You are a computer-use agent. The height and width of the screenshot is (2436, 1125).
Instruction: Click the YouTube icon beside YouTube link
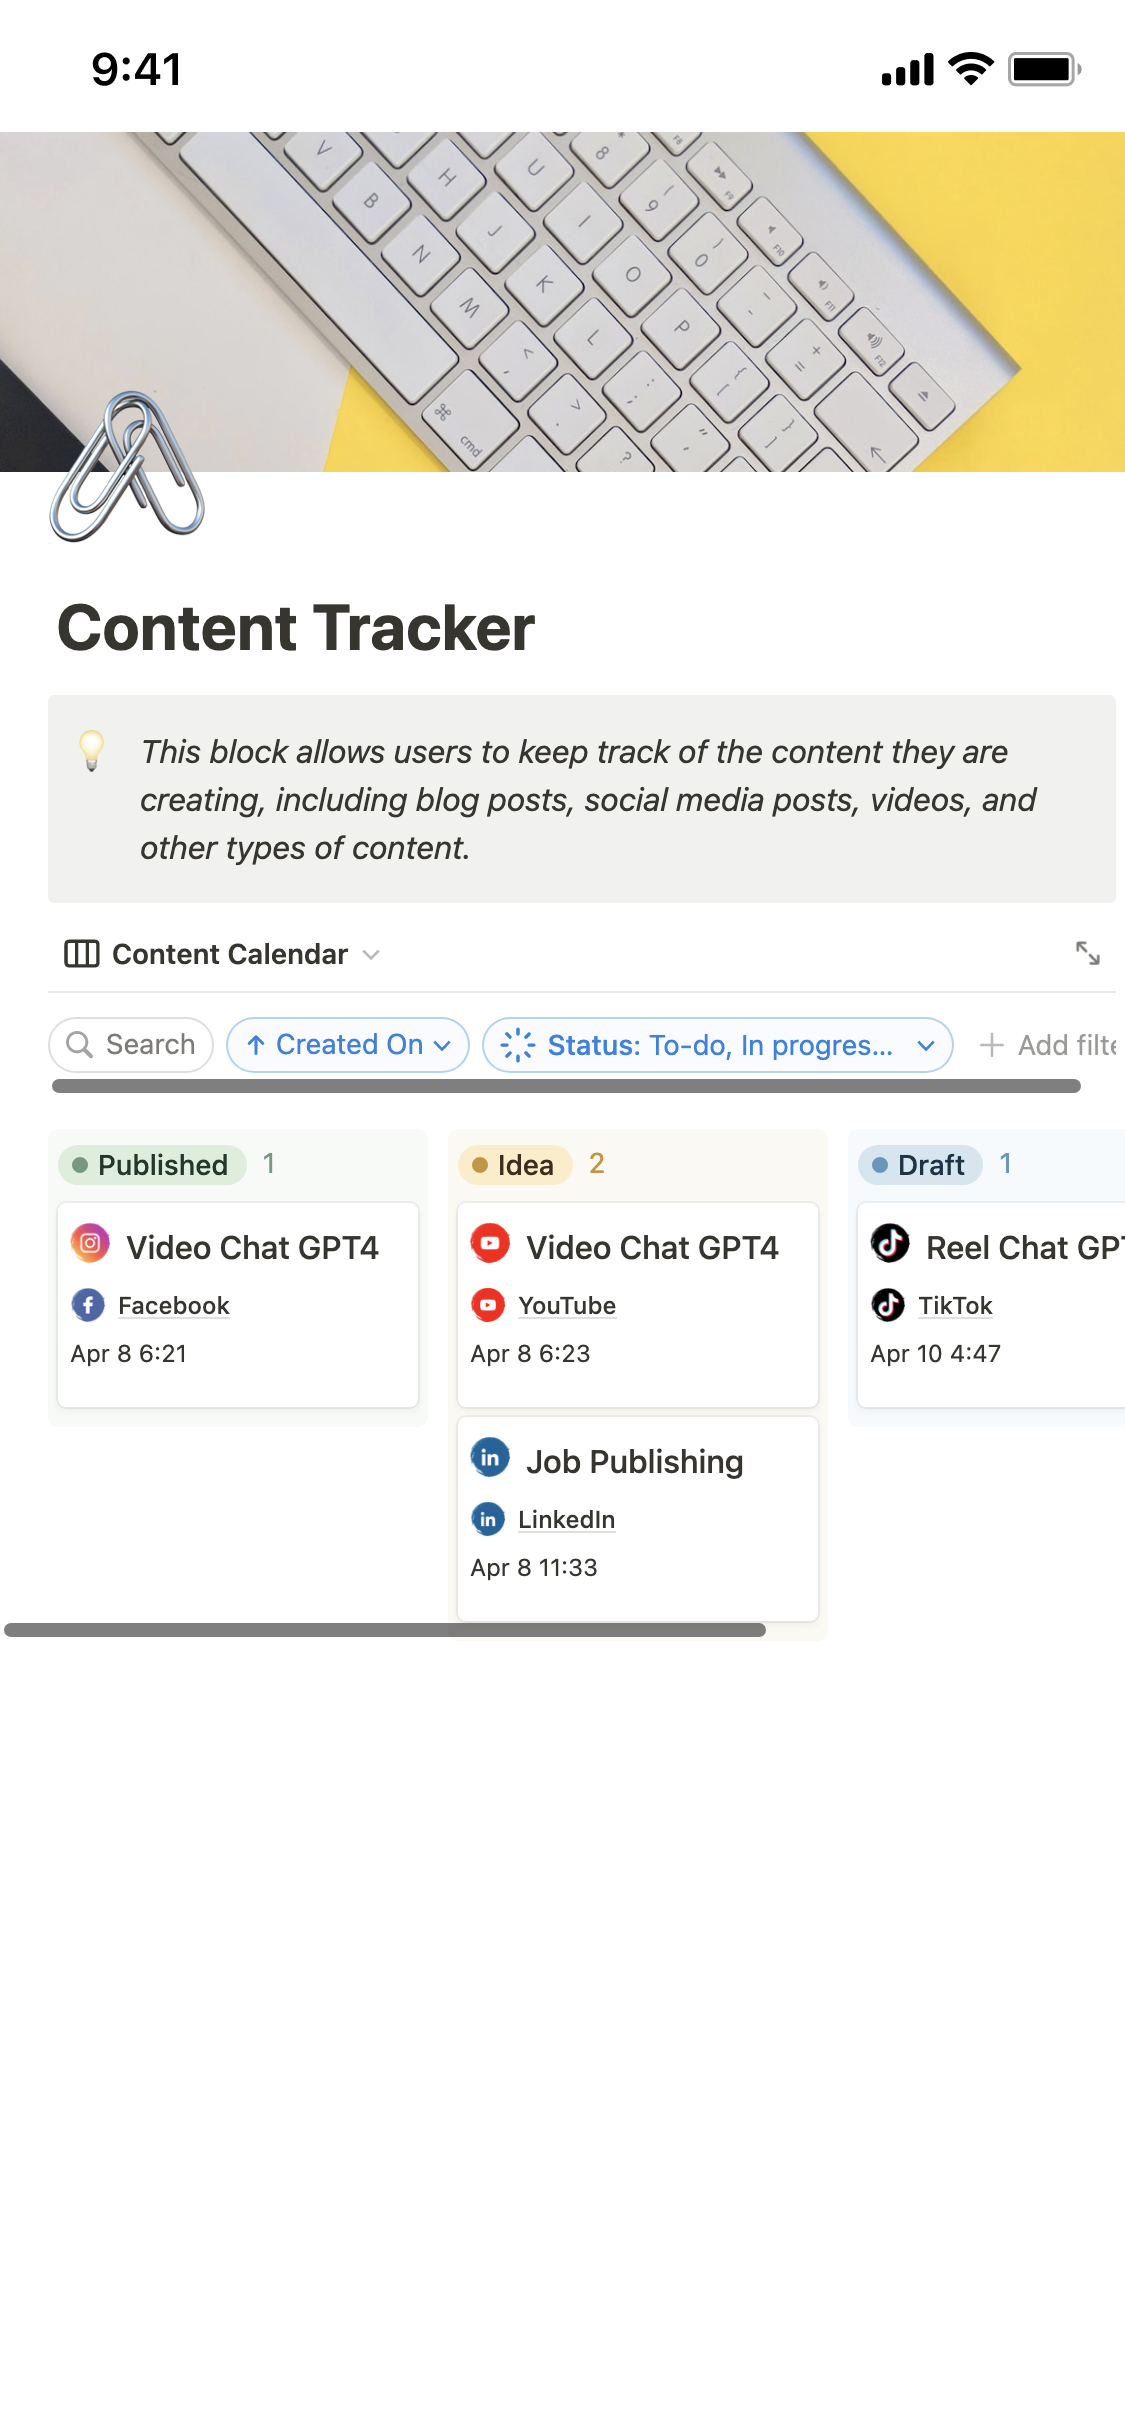[488, 1305]
